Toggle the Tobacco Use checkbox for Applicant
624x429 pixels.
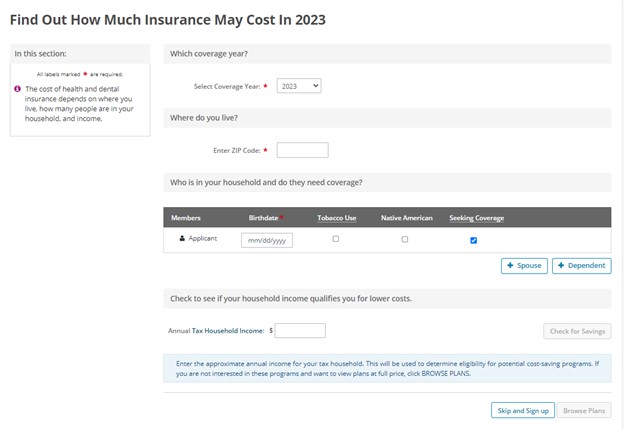point(336,239)
